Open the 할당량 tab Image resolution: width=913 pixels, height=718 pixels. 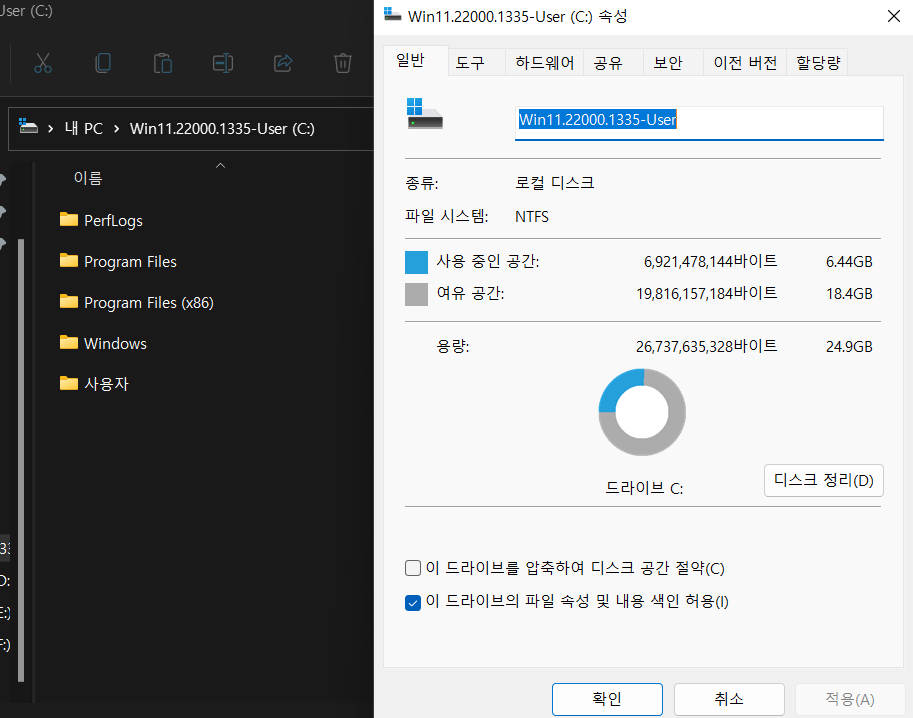point(818,62)
